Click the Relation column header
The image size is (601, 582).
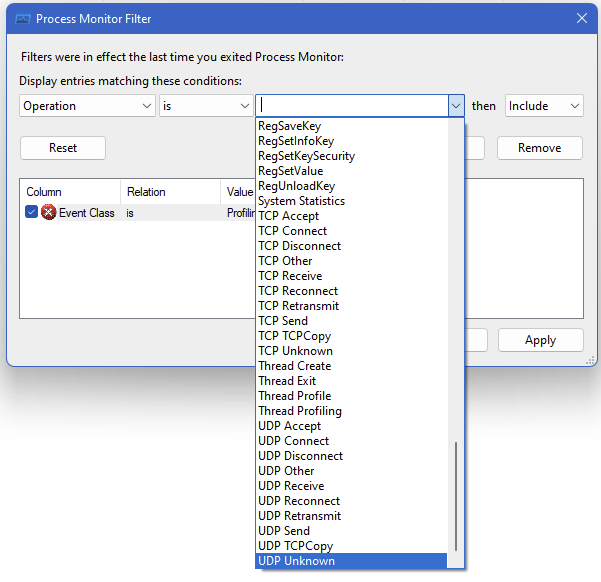pyautogui.click(x=171, y=191)
